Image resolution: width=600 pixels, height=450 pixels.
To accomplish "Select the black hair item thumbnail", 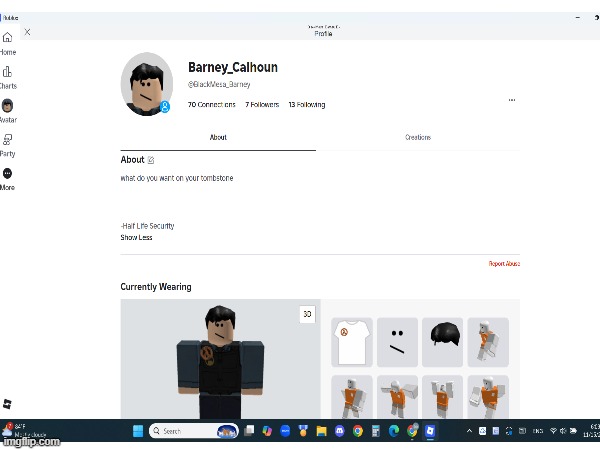I will tap(442, 342).
